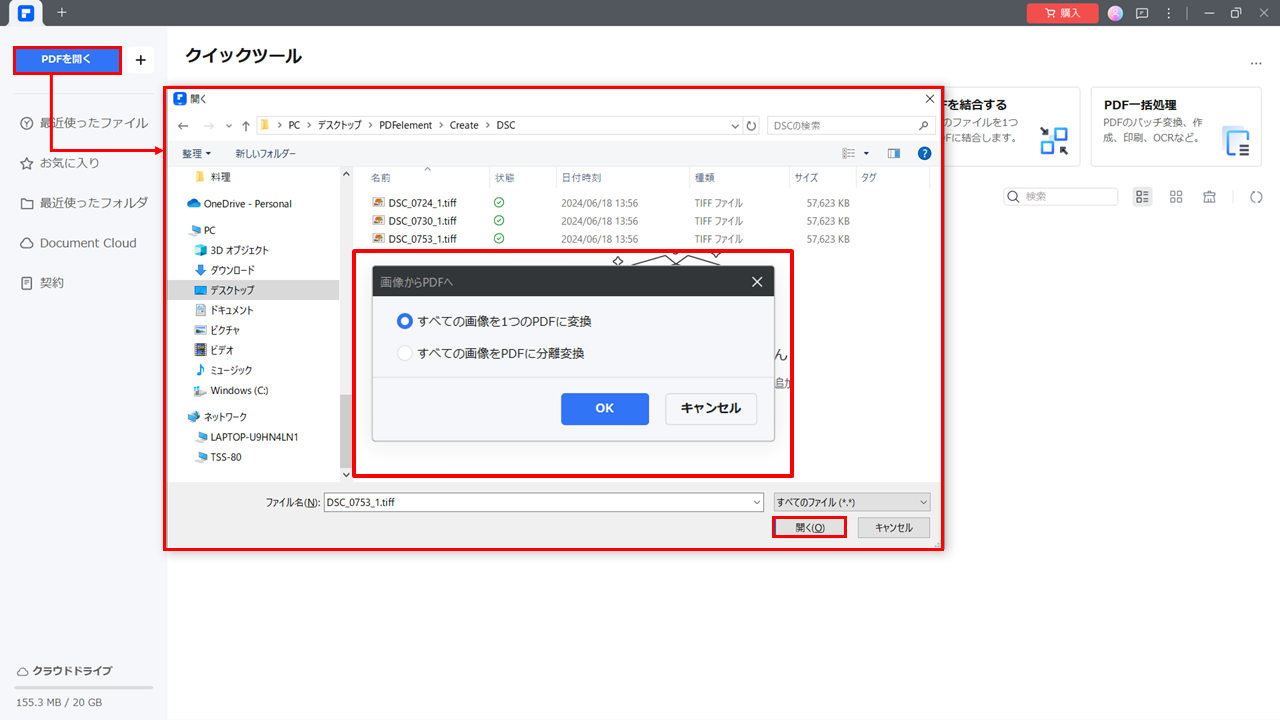The width and height of the screenshot is (1280, 720).
Task: Click the plus button beside PDFを開く
Action: point(140,60)
